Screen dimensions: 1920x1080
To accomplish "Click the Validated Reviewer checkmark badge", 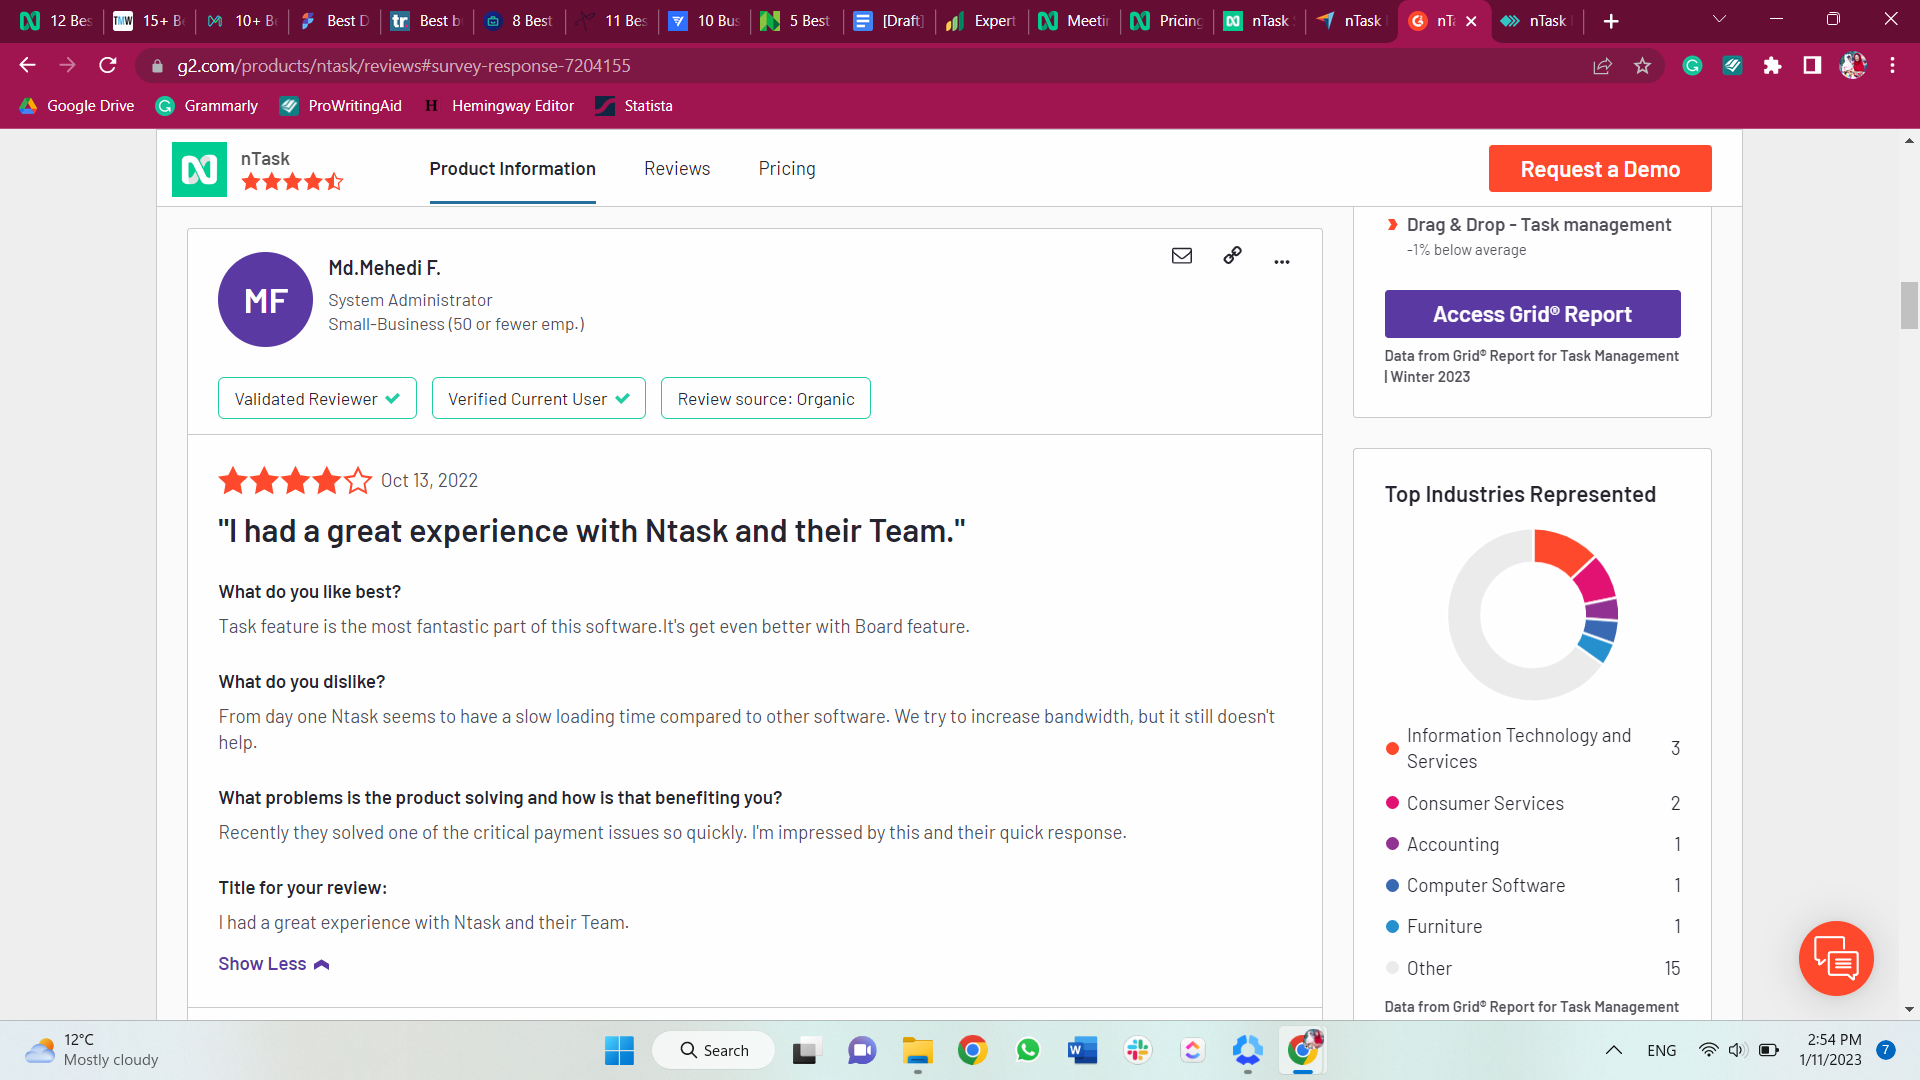I will tap(317, 399).
